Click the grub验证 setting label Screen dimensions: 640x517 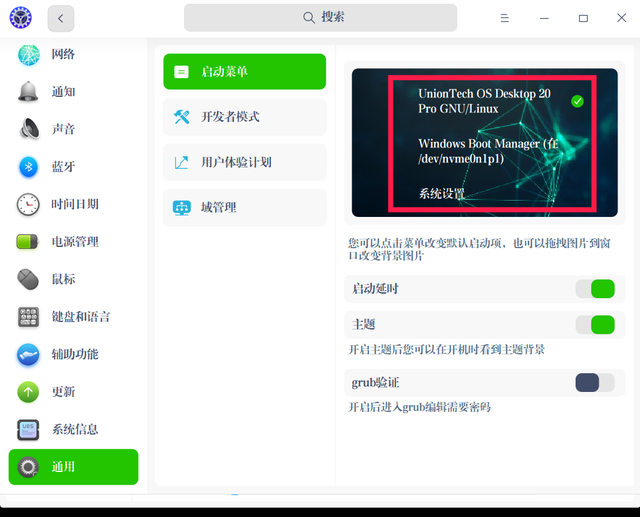tap(375, 383)
